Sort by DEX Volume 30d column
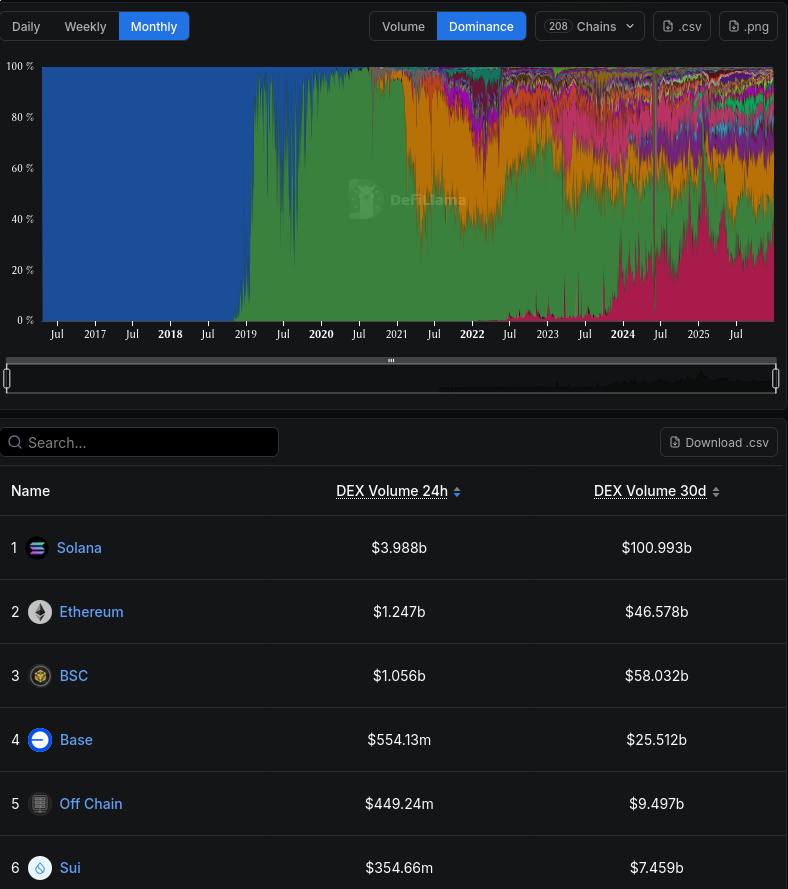The height and width of the screenshot is (889, 788). pos(650,491)
